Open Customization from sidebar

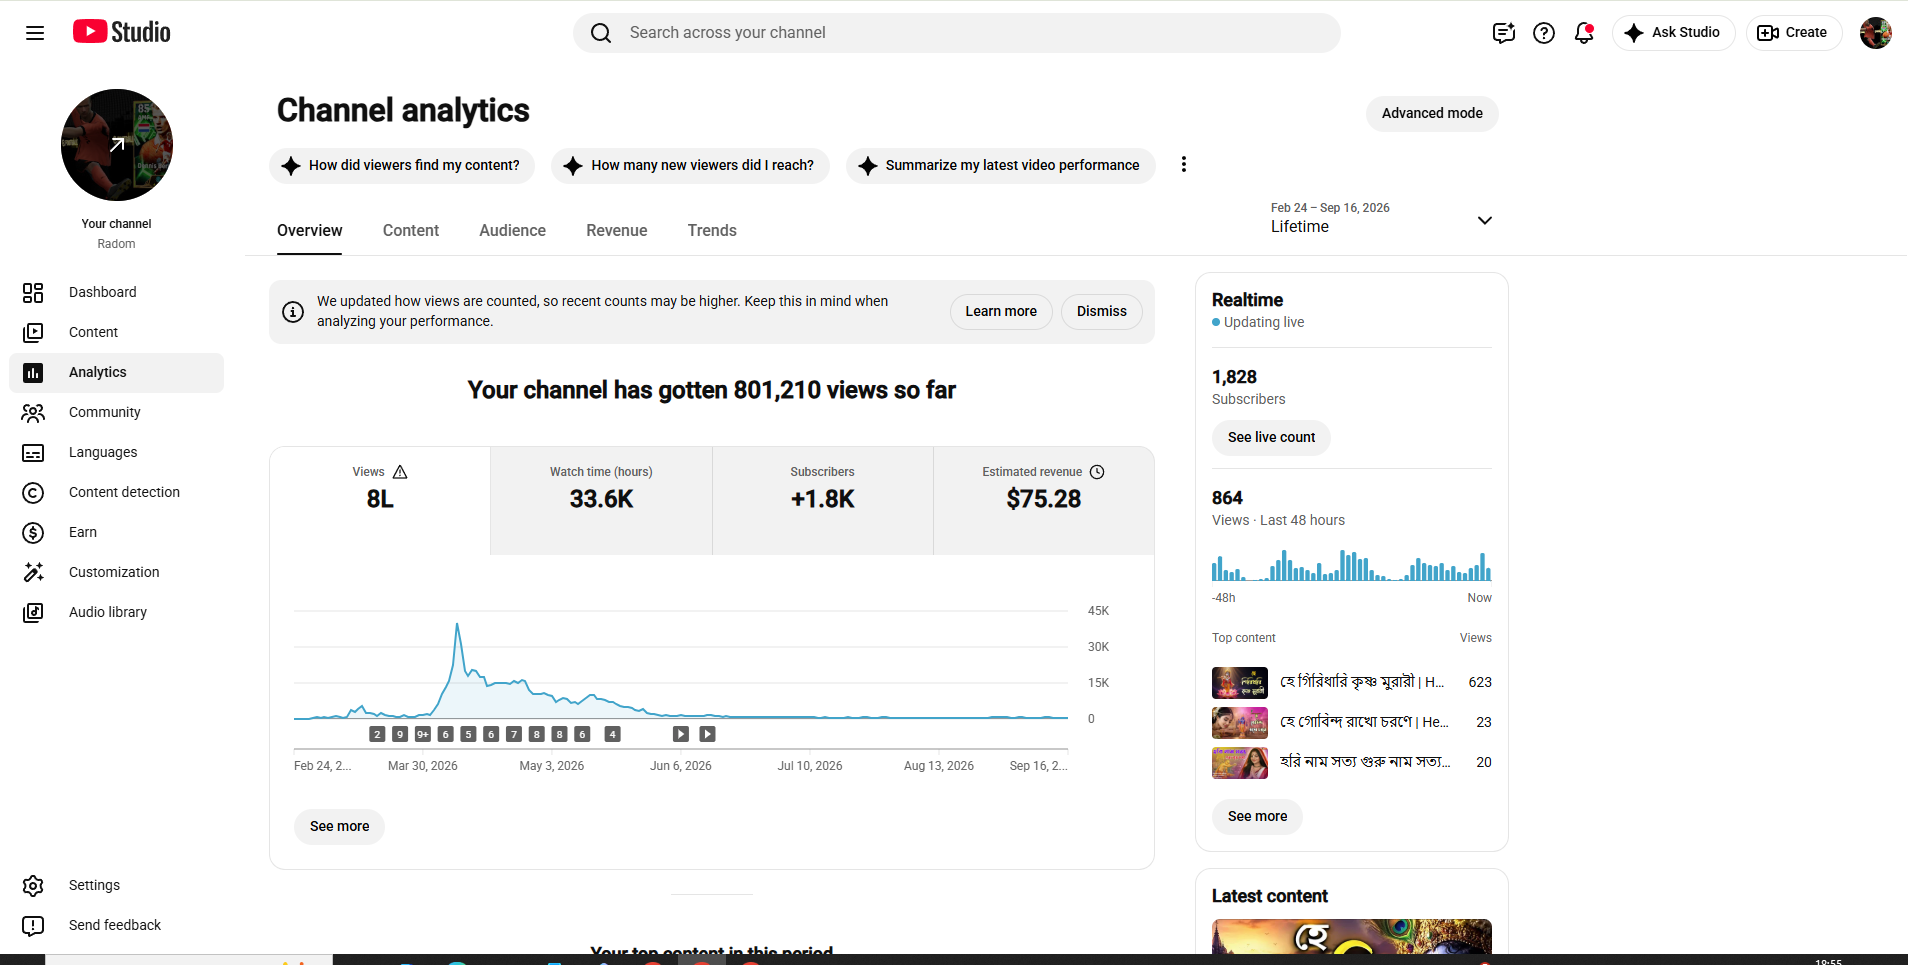pos(116,572)
